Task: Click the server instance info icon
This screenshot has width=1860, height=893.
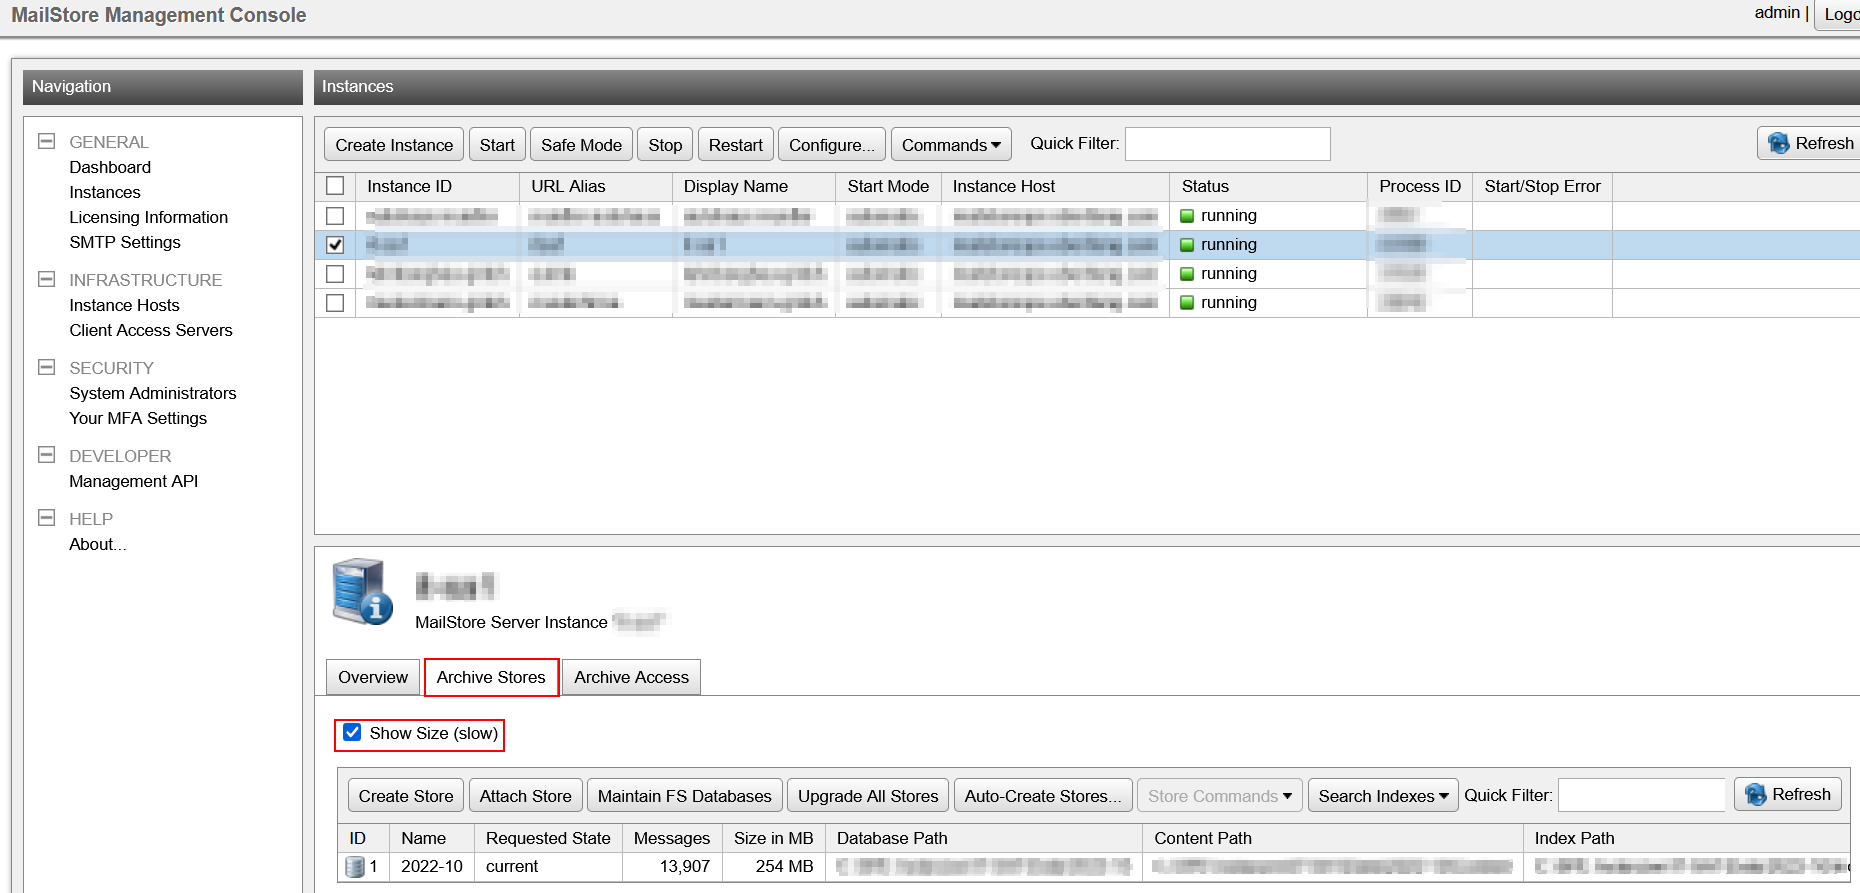Action: tap(362, 591)
